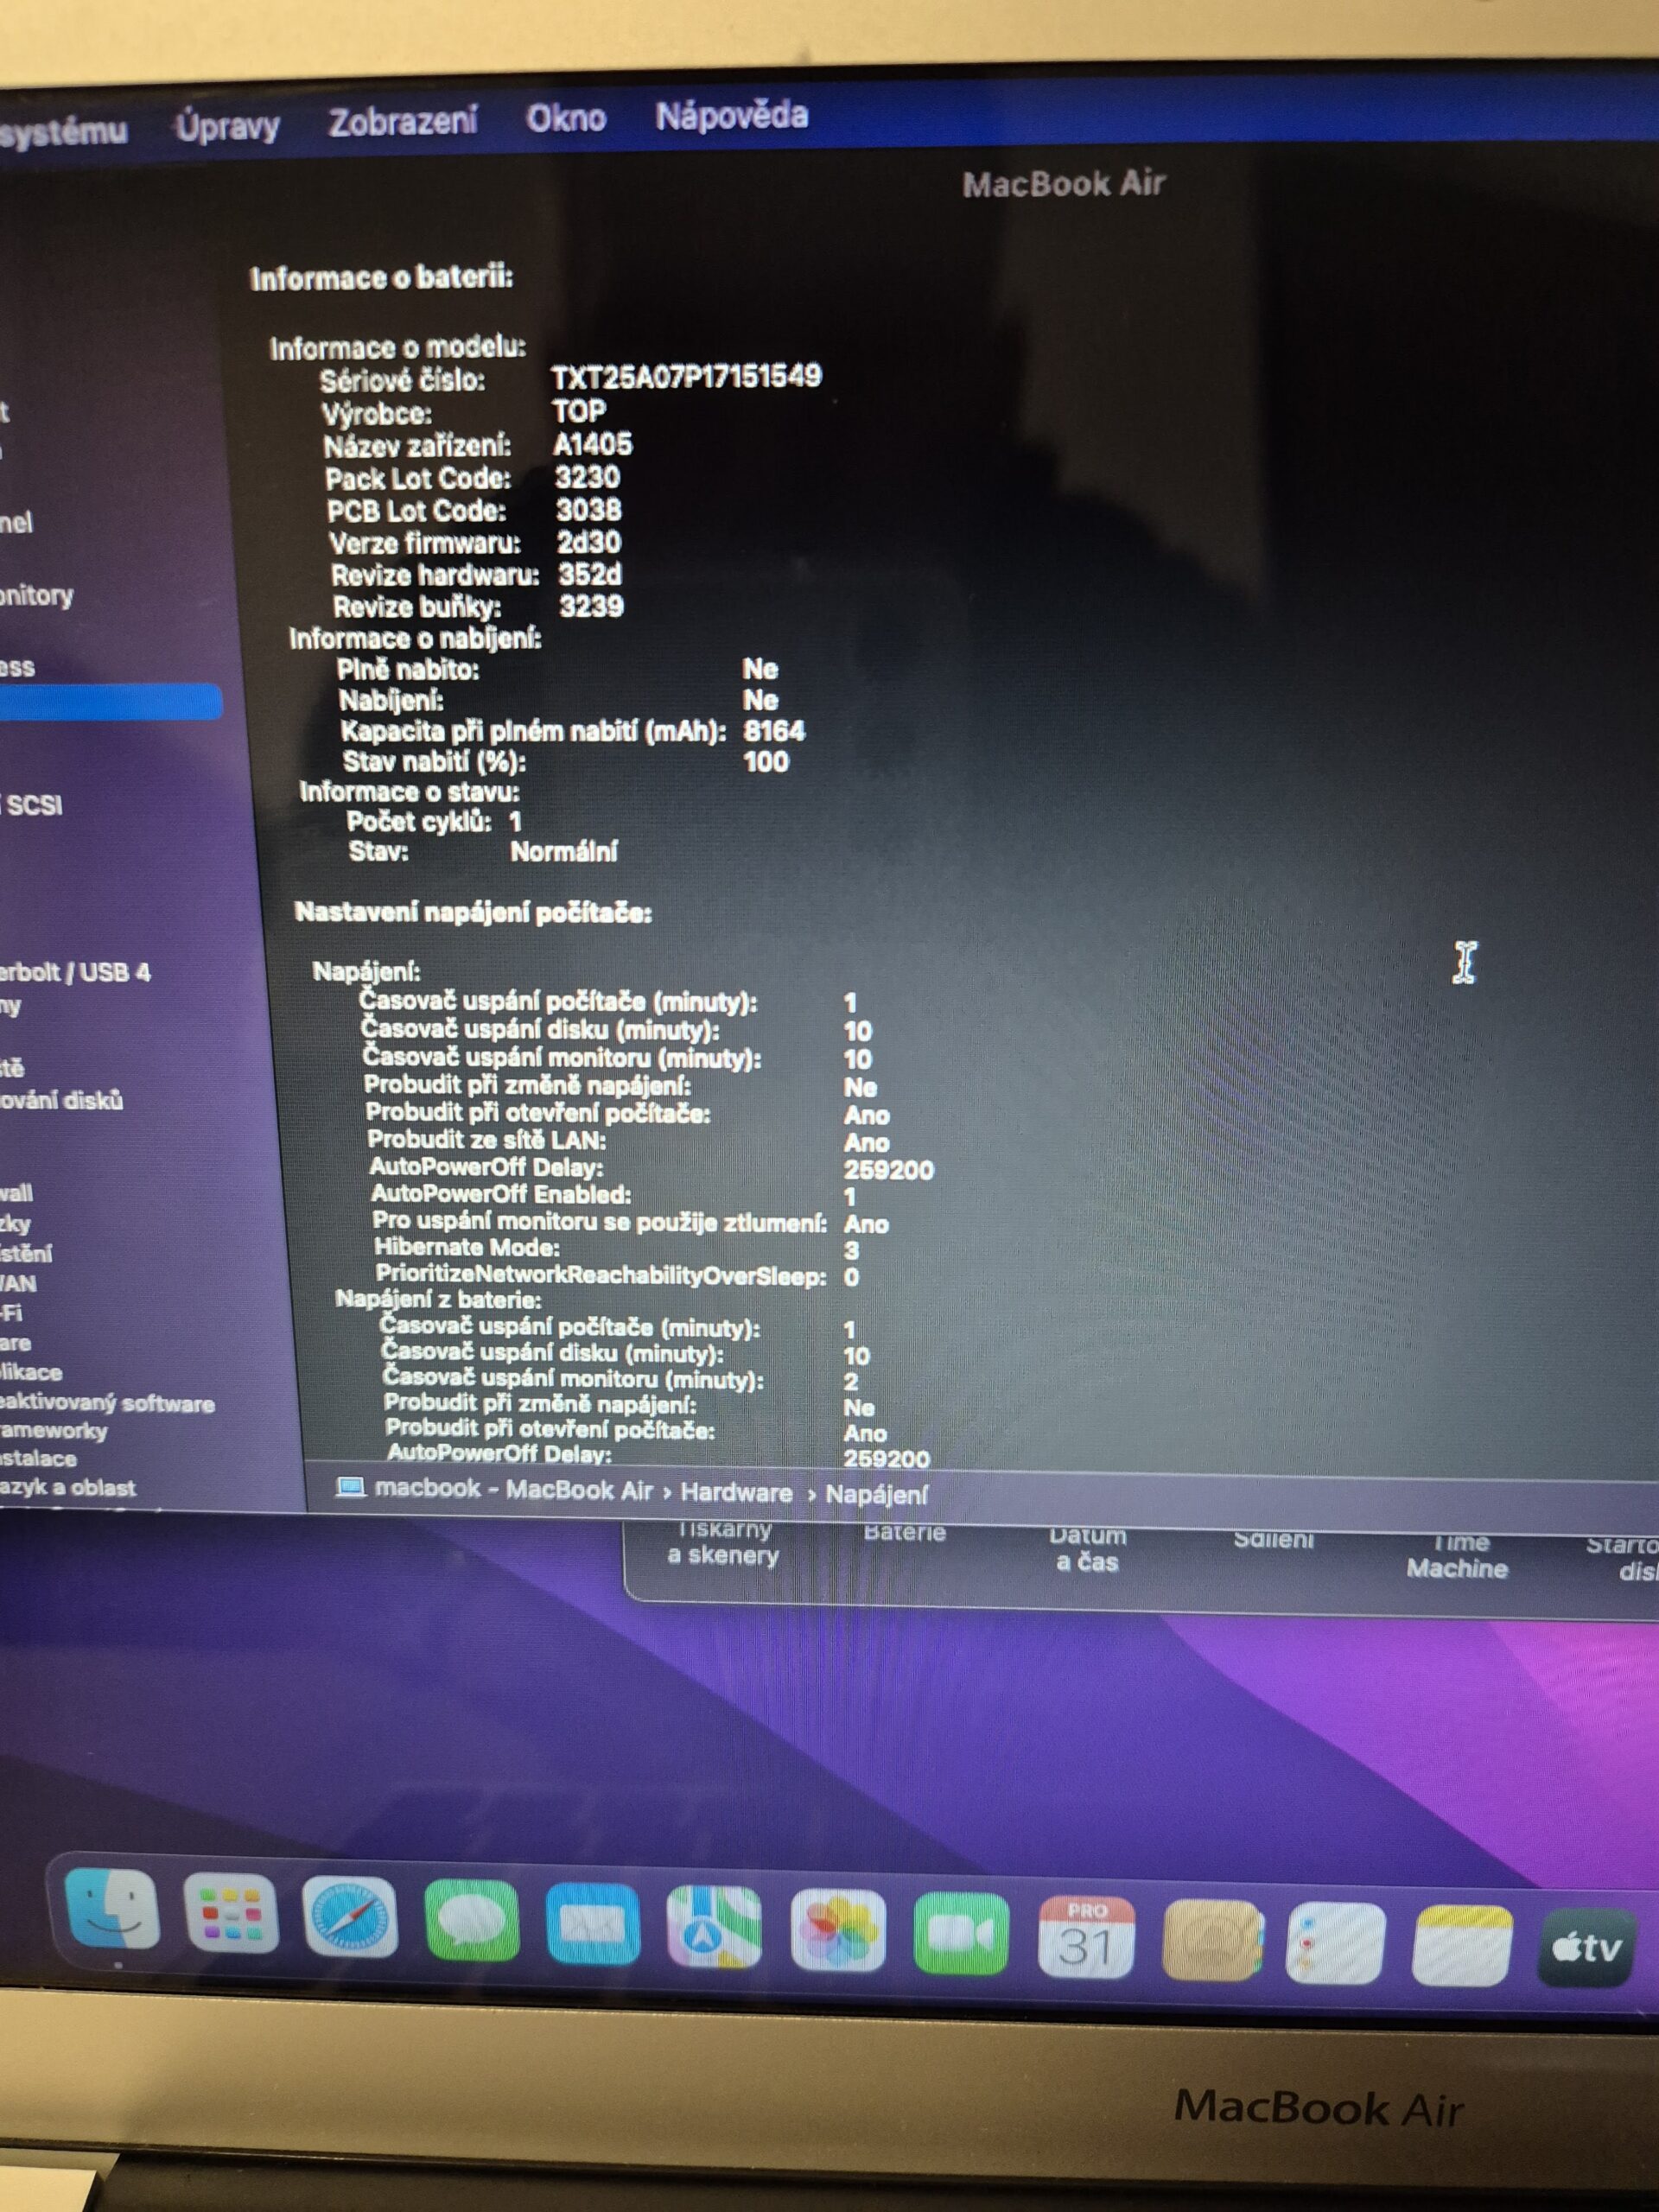Click the 'Počet cyklů:' label
This screenshot has width=1659, height=2212.
[419, 822]
